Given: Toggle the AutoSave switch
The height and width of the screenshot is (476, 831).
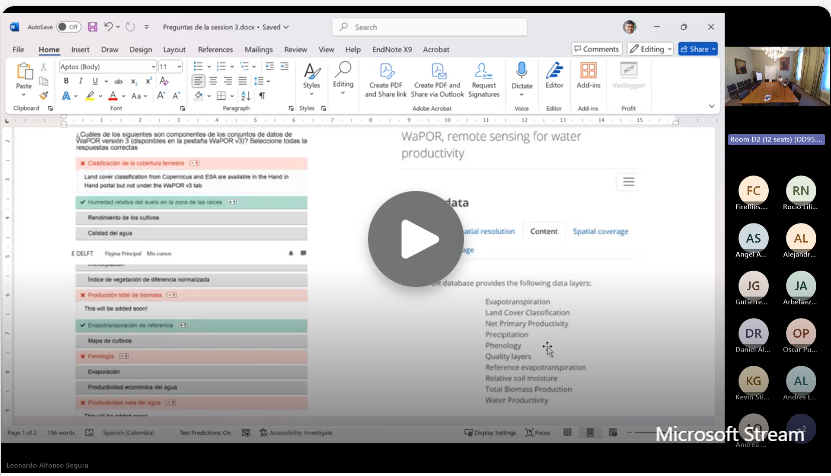Looking at the screenshot, I should tap(68, 27).
